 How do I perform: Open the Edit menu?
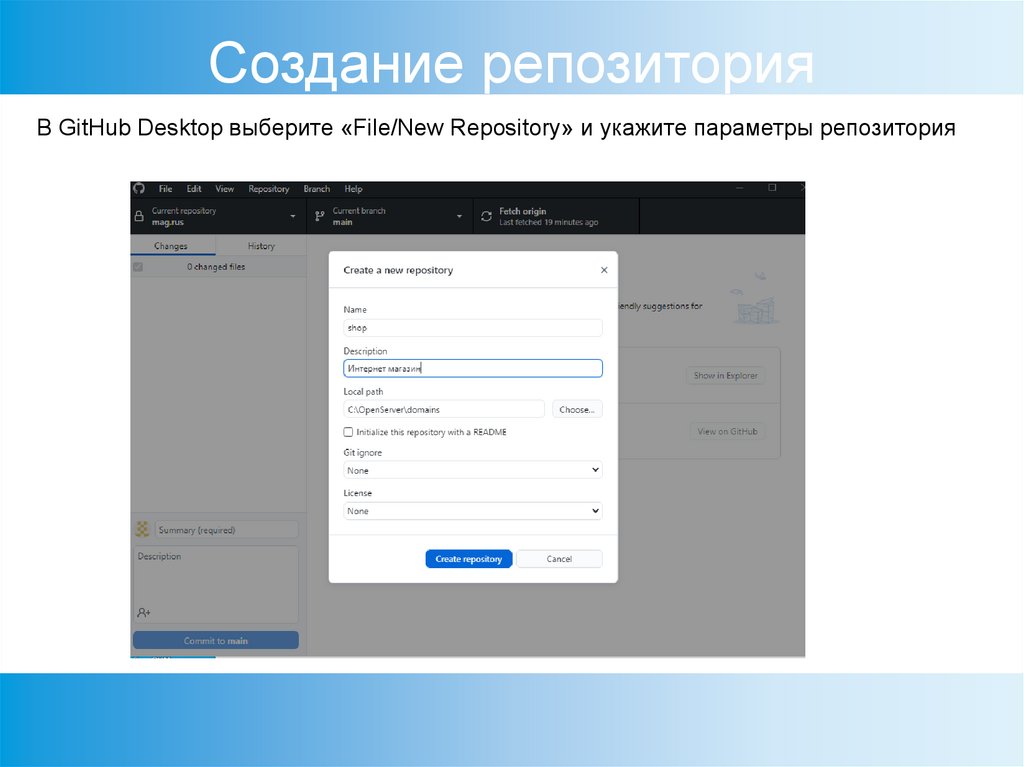click(x=194, y=189)
